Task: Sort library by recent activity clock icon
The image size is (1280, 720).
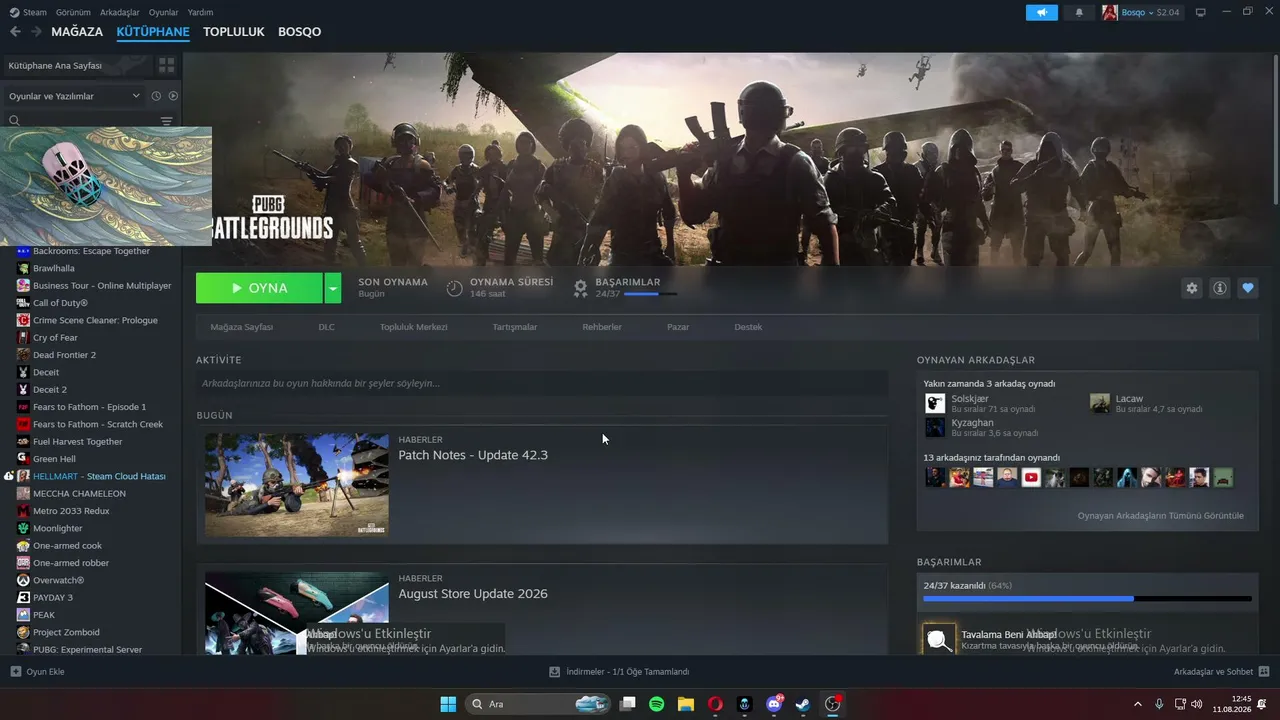Action: 156,96
